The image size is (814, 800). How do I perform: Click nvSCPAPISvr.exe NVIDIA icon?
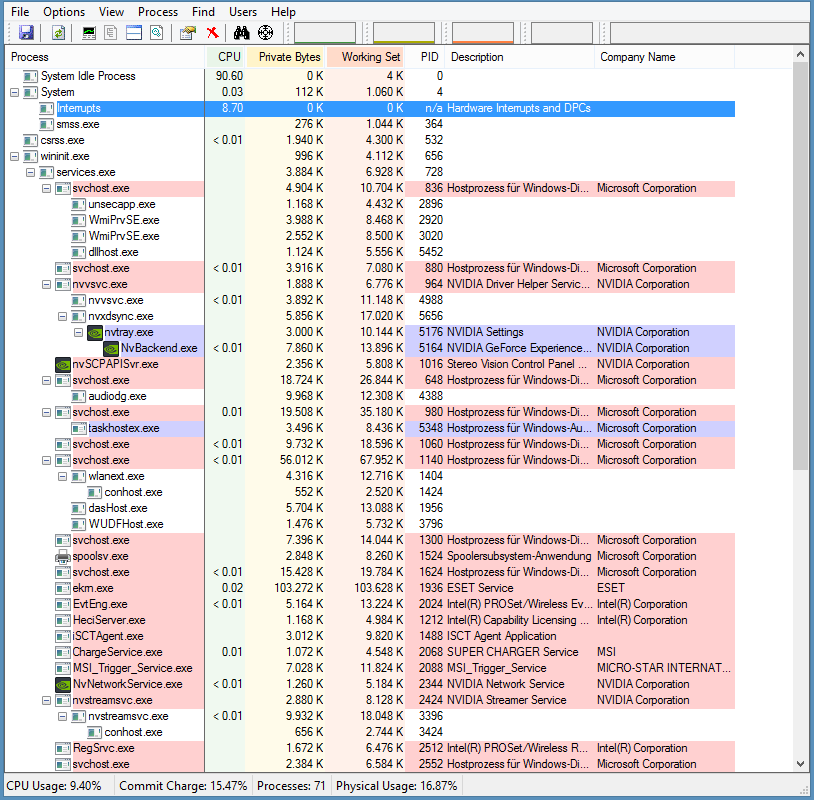pyautogui.click(x=63, y=364)
